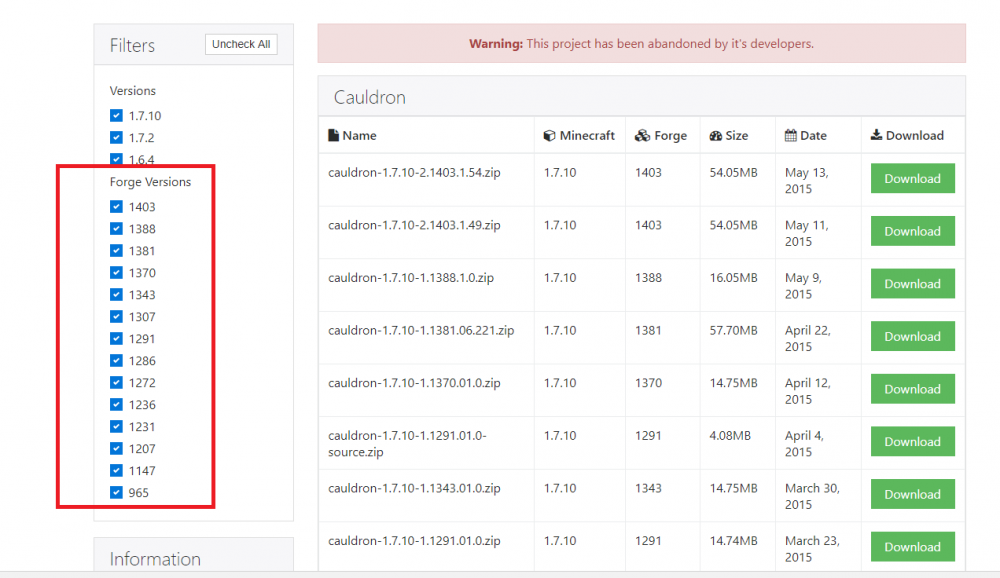Click the Information panel heading
This screenshot has width=1000, height=578.
155,559
